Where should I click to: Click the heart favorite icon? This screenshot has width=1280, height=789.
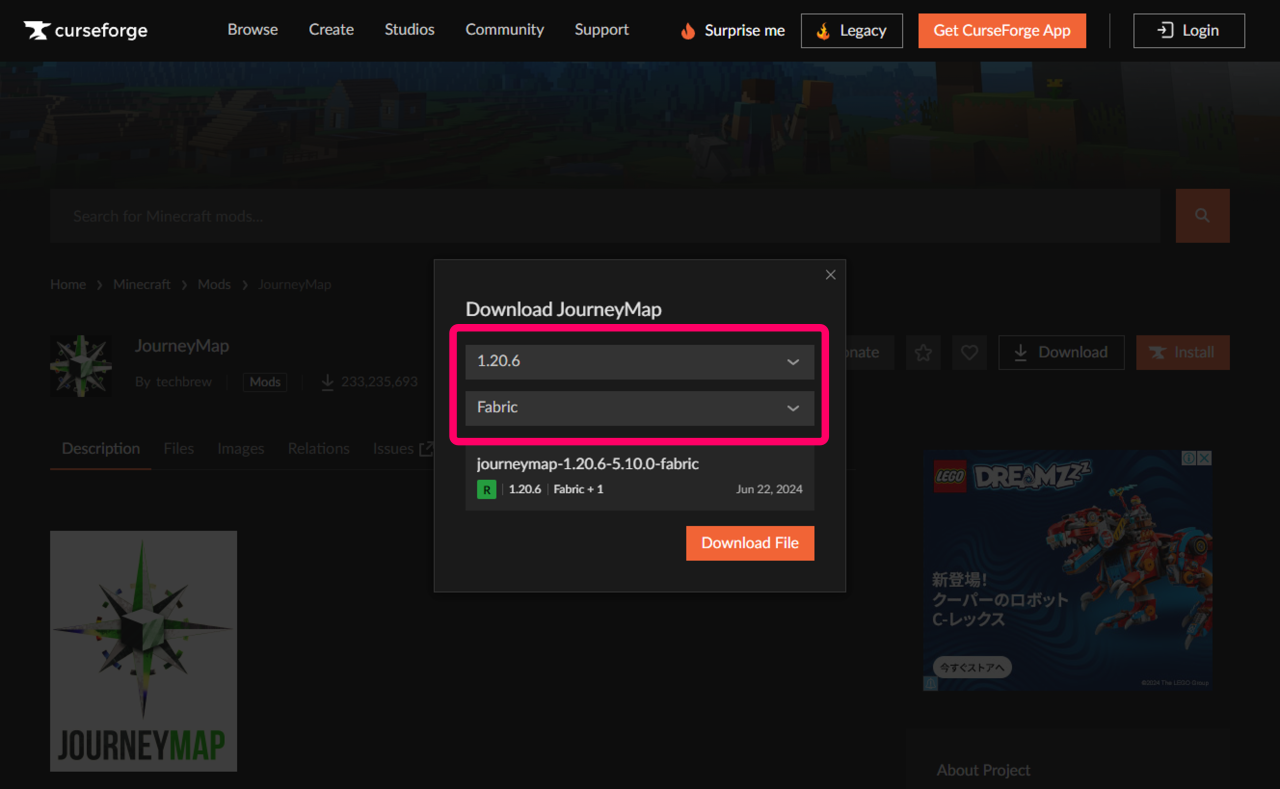click(969, 352)
